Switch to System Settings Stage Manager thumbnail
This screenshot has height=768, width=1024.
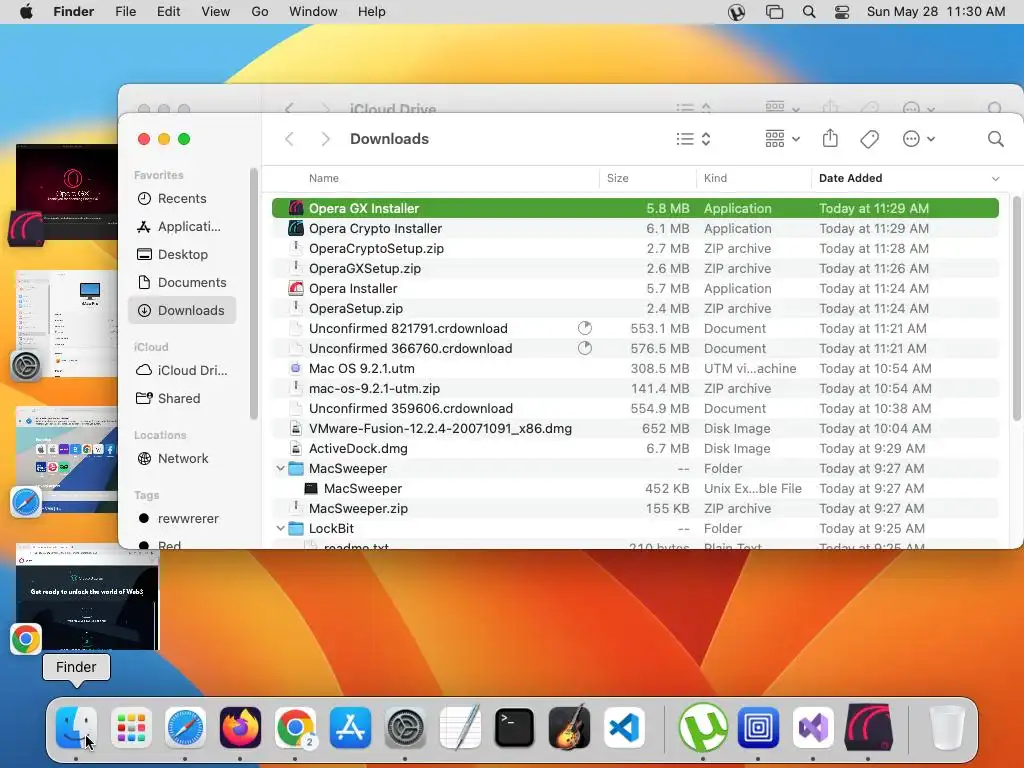click(67, 323)
